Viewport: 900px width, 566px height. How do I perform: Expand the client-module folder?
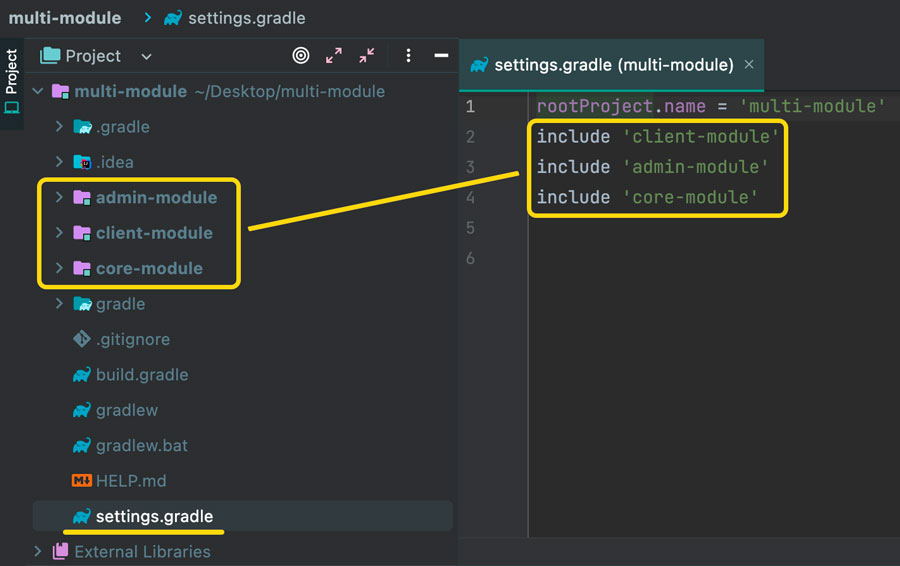[59, 232]
